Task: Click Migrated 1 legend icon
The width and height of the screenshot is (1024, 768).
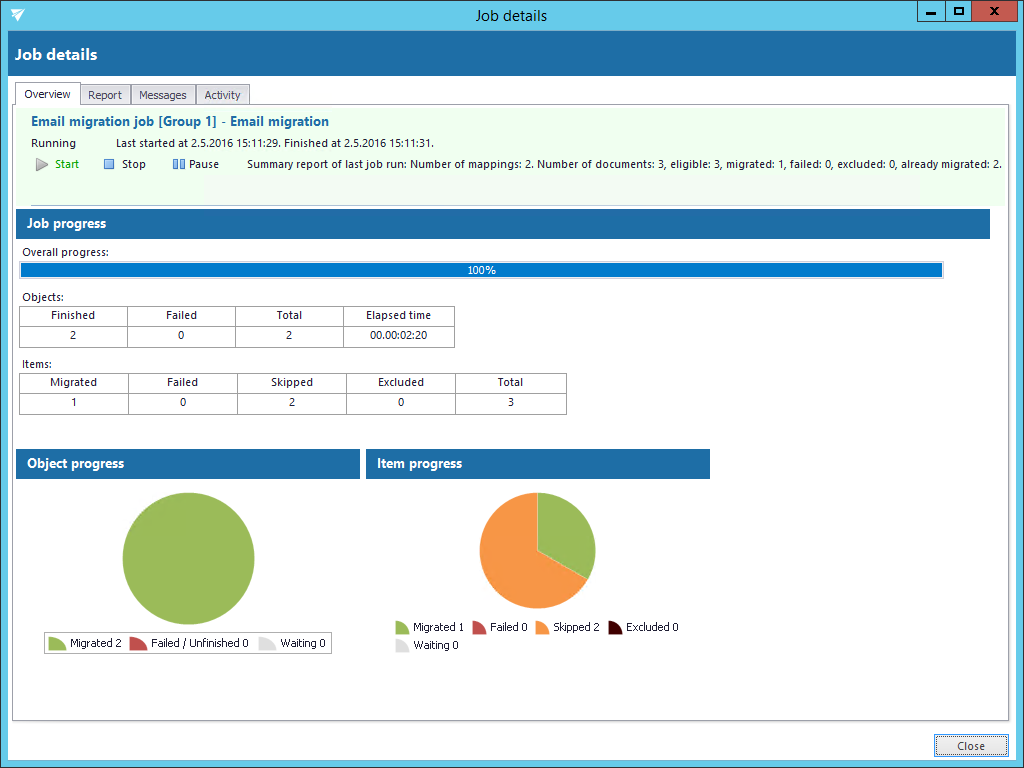Action: pos(402,627)
